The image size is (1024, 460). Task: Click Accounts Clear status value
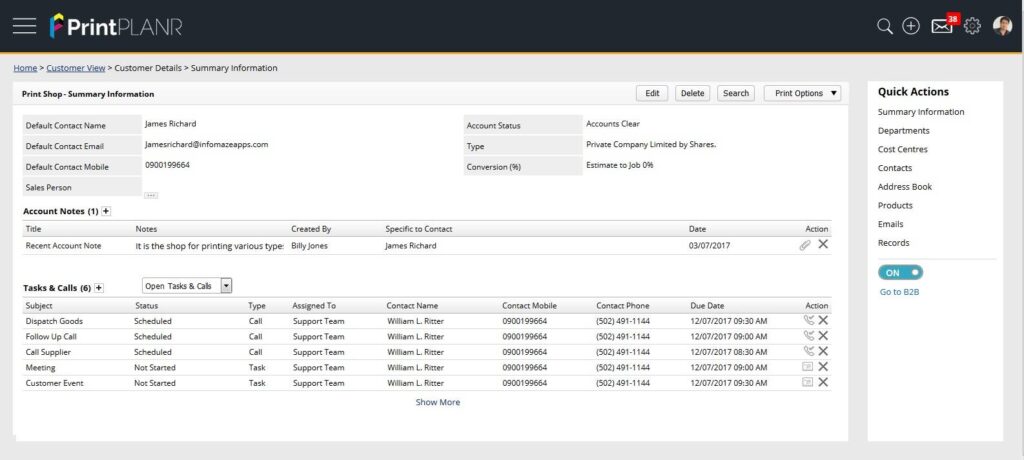(x=613, y=123)
